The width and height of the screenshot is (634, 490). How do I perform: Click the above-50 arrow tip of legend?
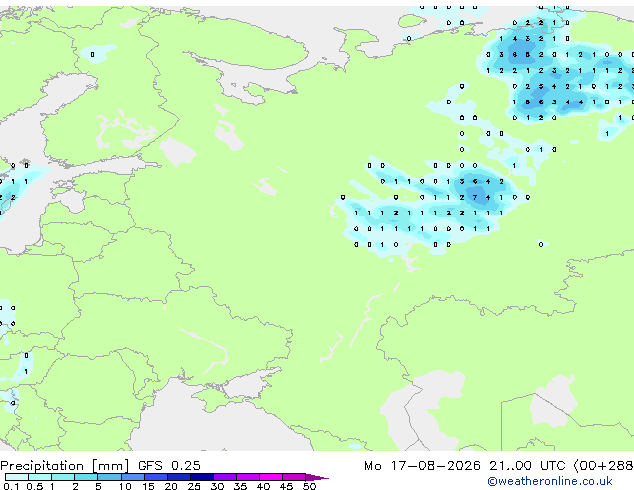[317, 477]
